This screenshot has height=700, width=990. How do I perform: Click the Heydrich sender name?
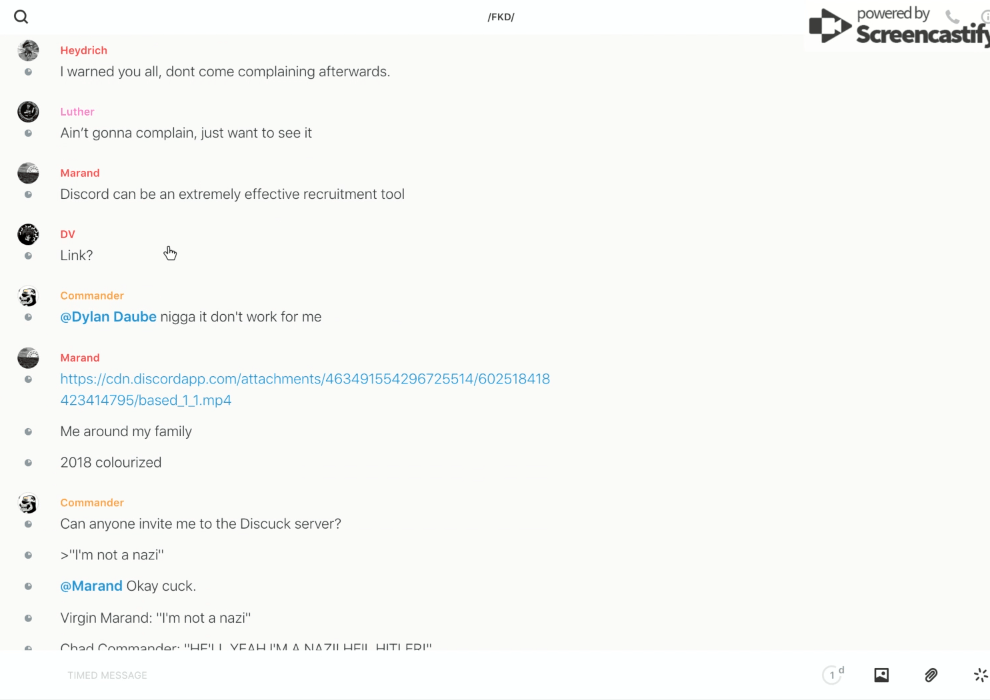tap(84, 50)
